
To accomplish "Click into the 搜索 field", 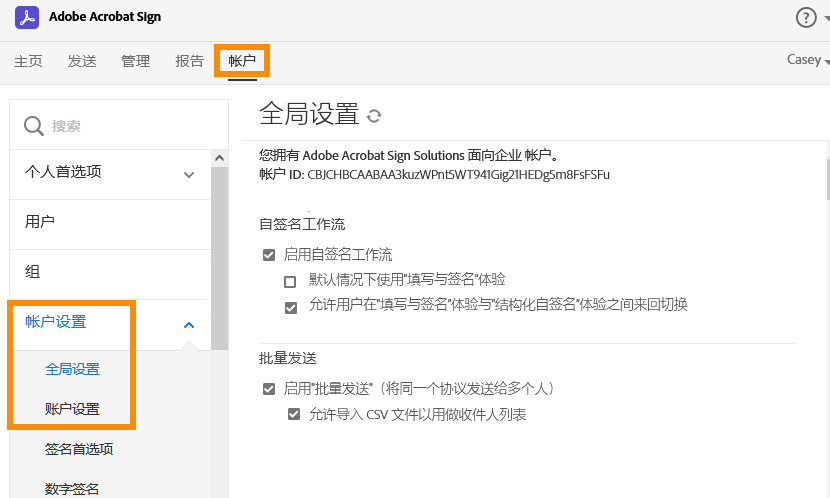I will pos(119,126).
